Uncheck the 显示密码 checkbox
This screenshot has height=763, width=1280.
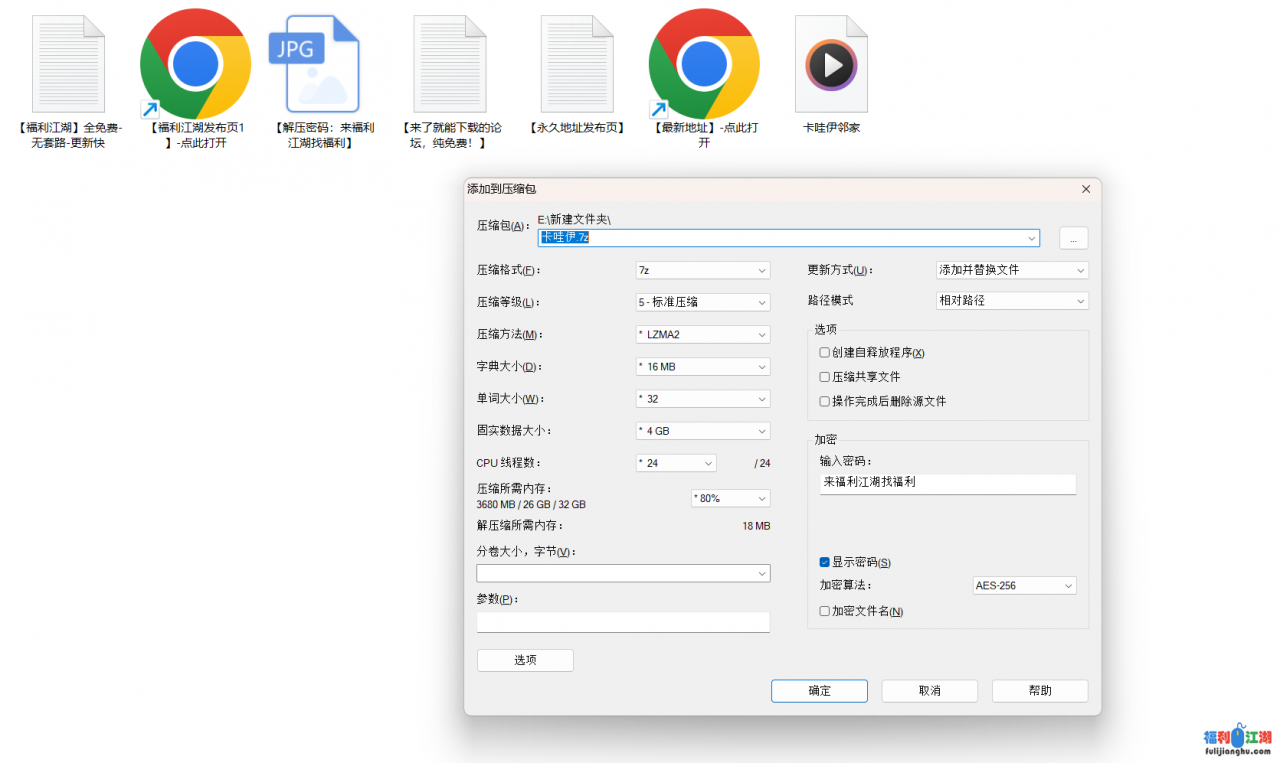pos(825,562)
